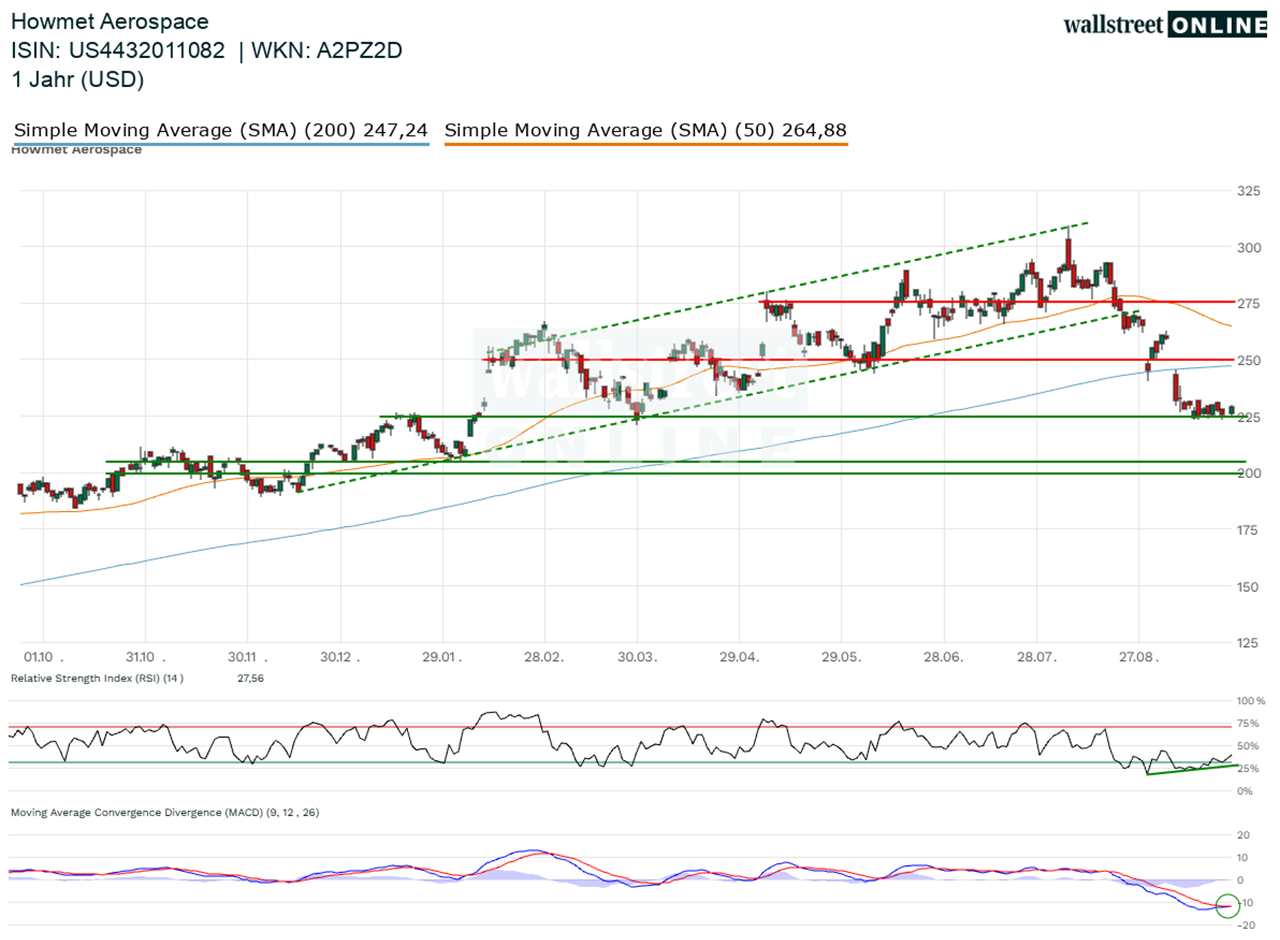Click the 0% RSI axis label
The image size is (1280, 940).
coord(1246,791)
